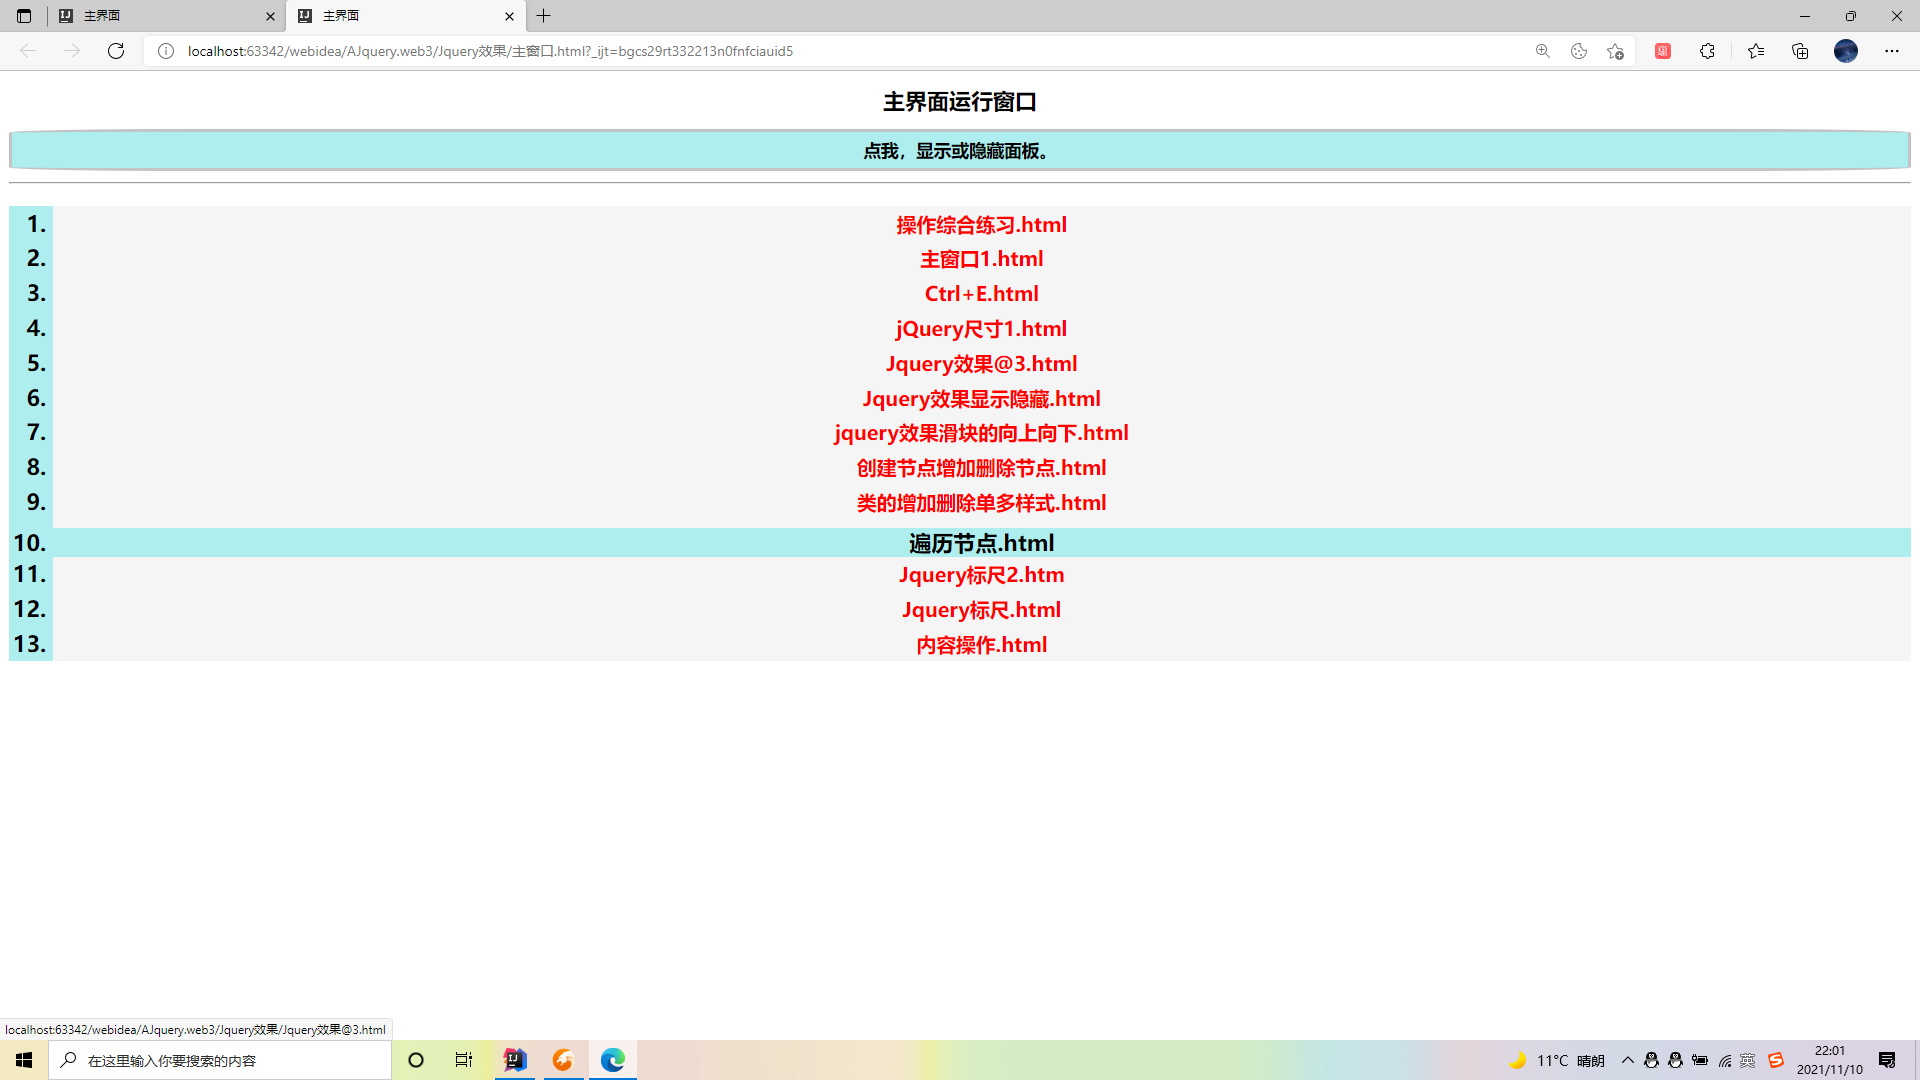Viewport: 1920px width, 1080px height.
Task: Click the browser profile avatar
Action: pyautogui.click(x=1846, y=51)
